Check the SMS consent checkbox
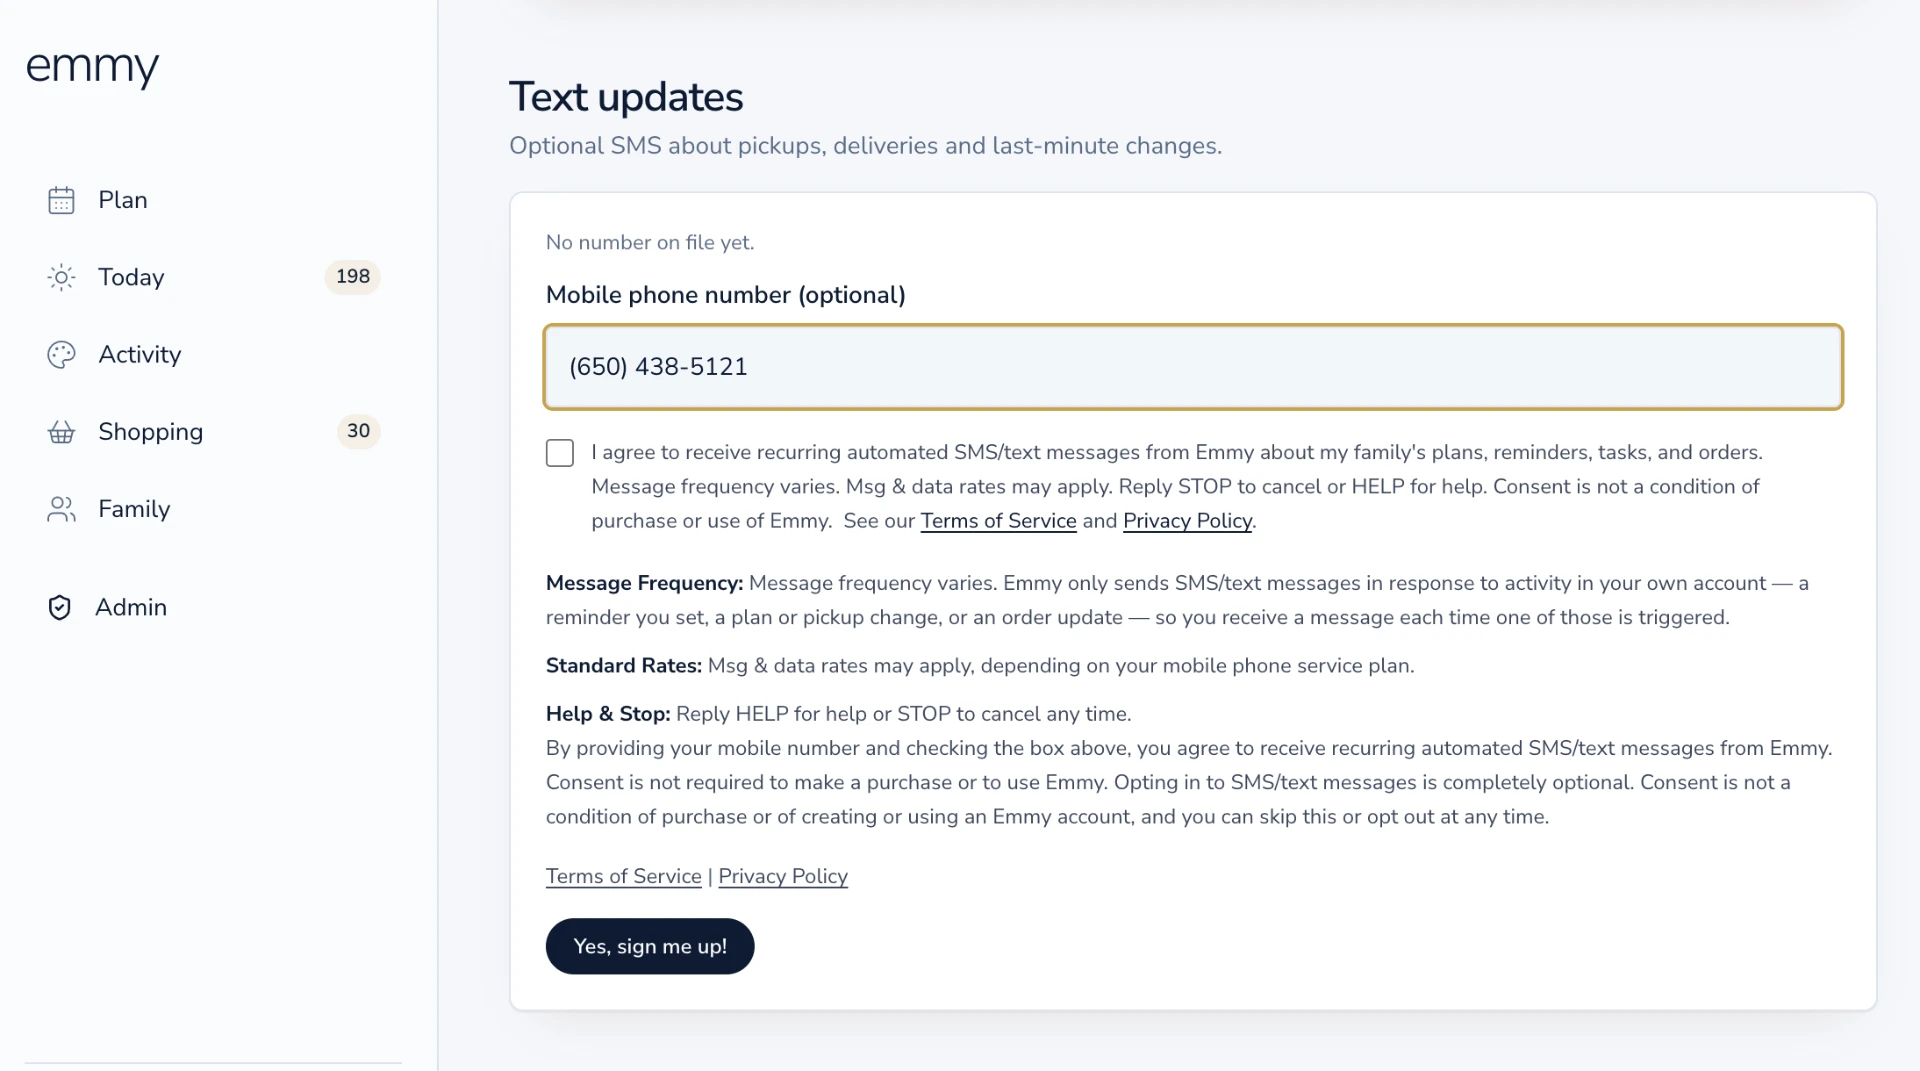The width and height of the screenshot is (1920, 1071). click(x=560, y=453)
